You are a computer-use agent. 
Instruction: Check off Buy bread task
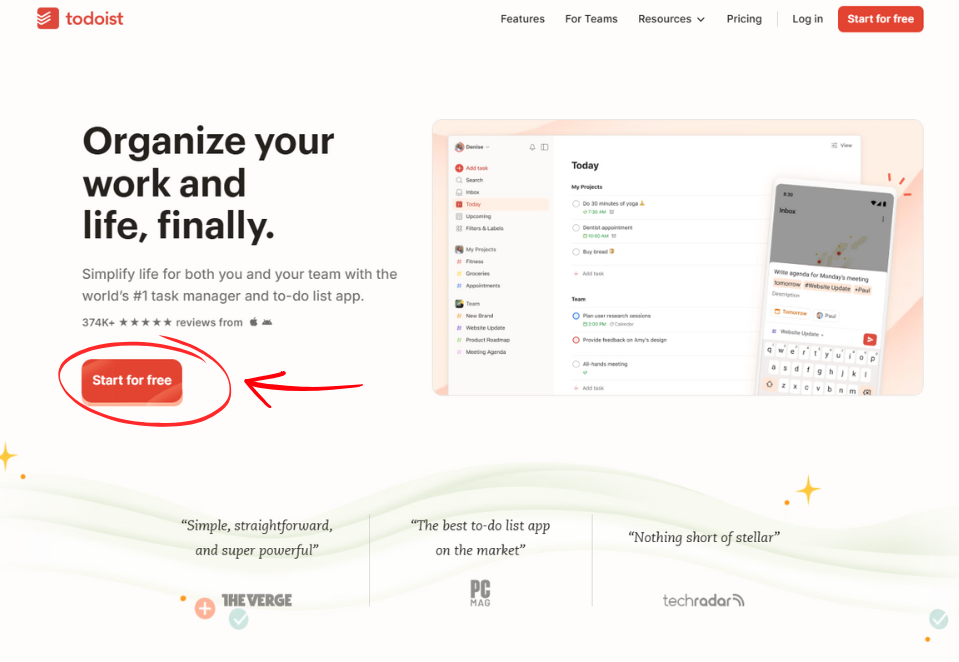pos(576,251)
